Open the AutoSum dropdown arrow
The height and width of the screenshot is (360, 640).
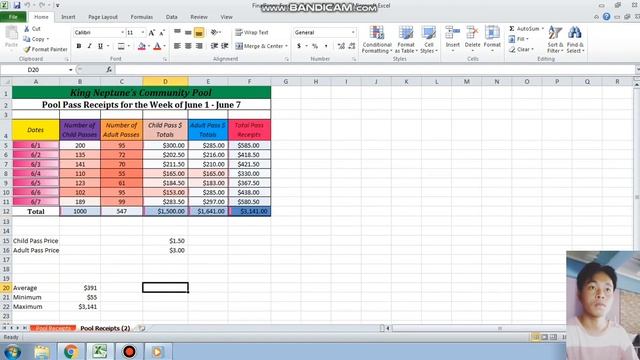(542, 29)
